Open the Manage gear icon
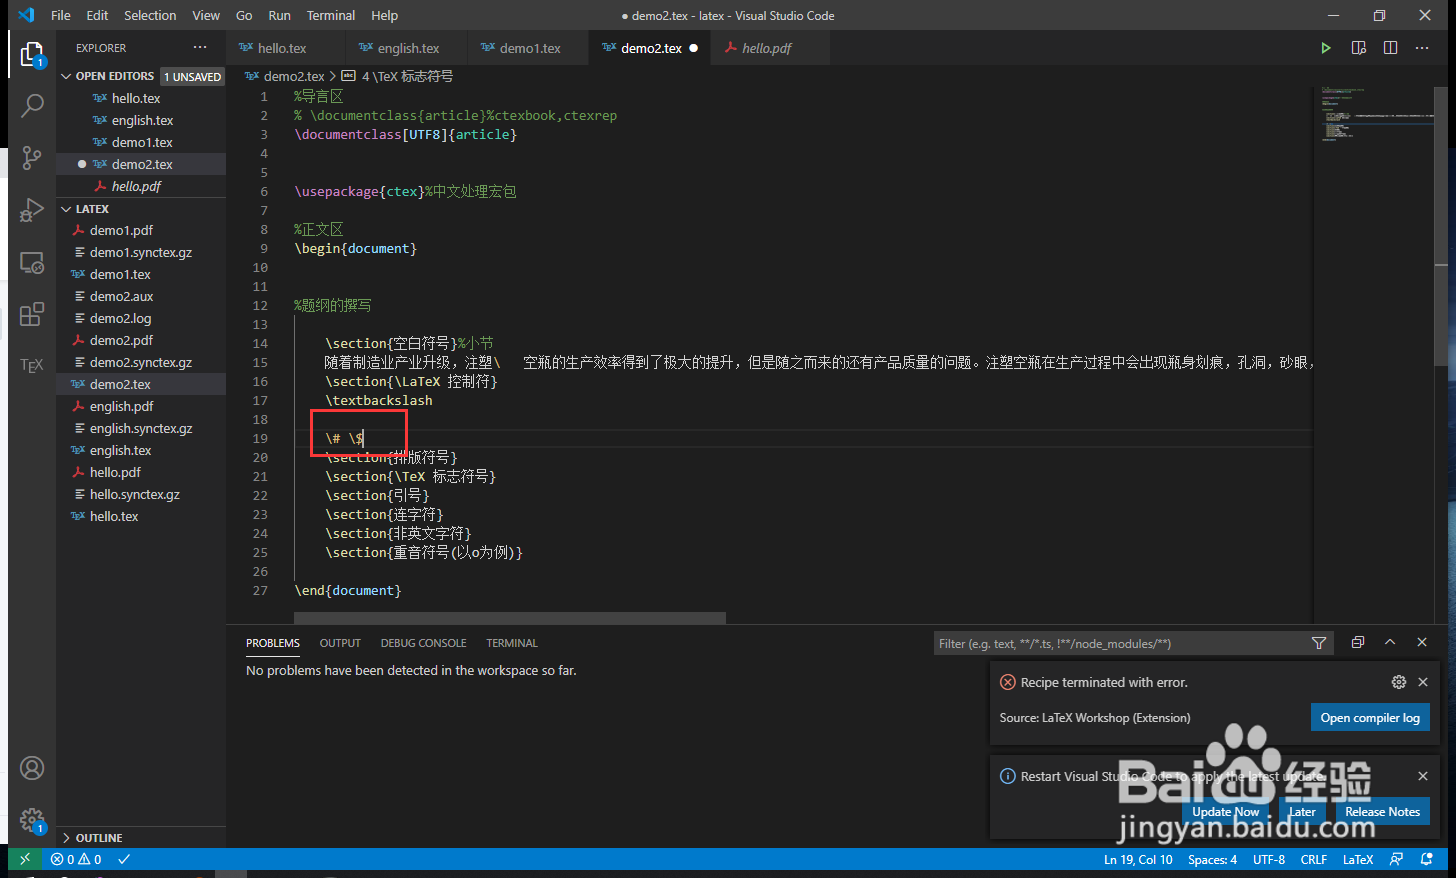 click(x=32, y=820)
